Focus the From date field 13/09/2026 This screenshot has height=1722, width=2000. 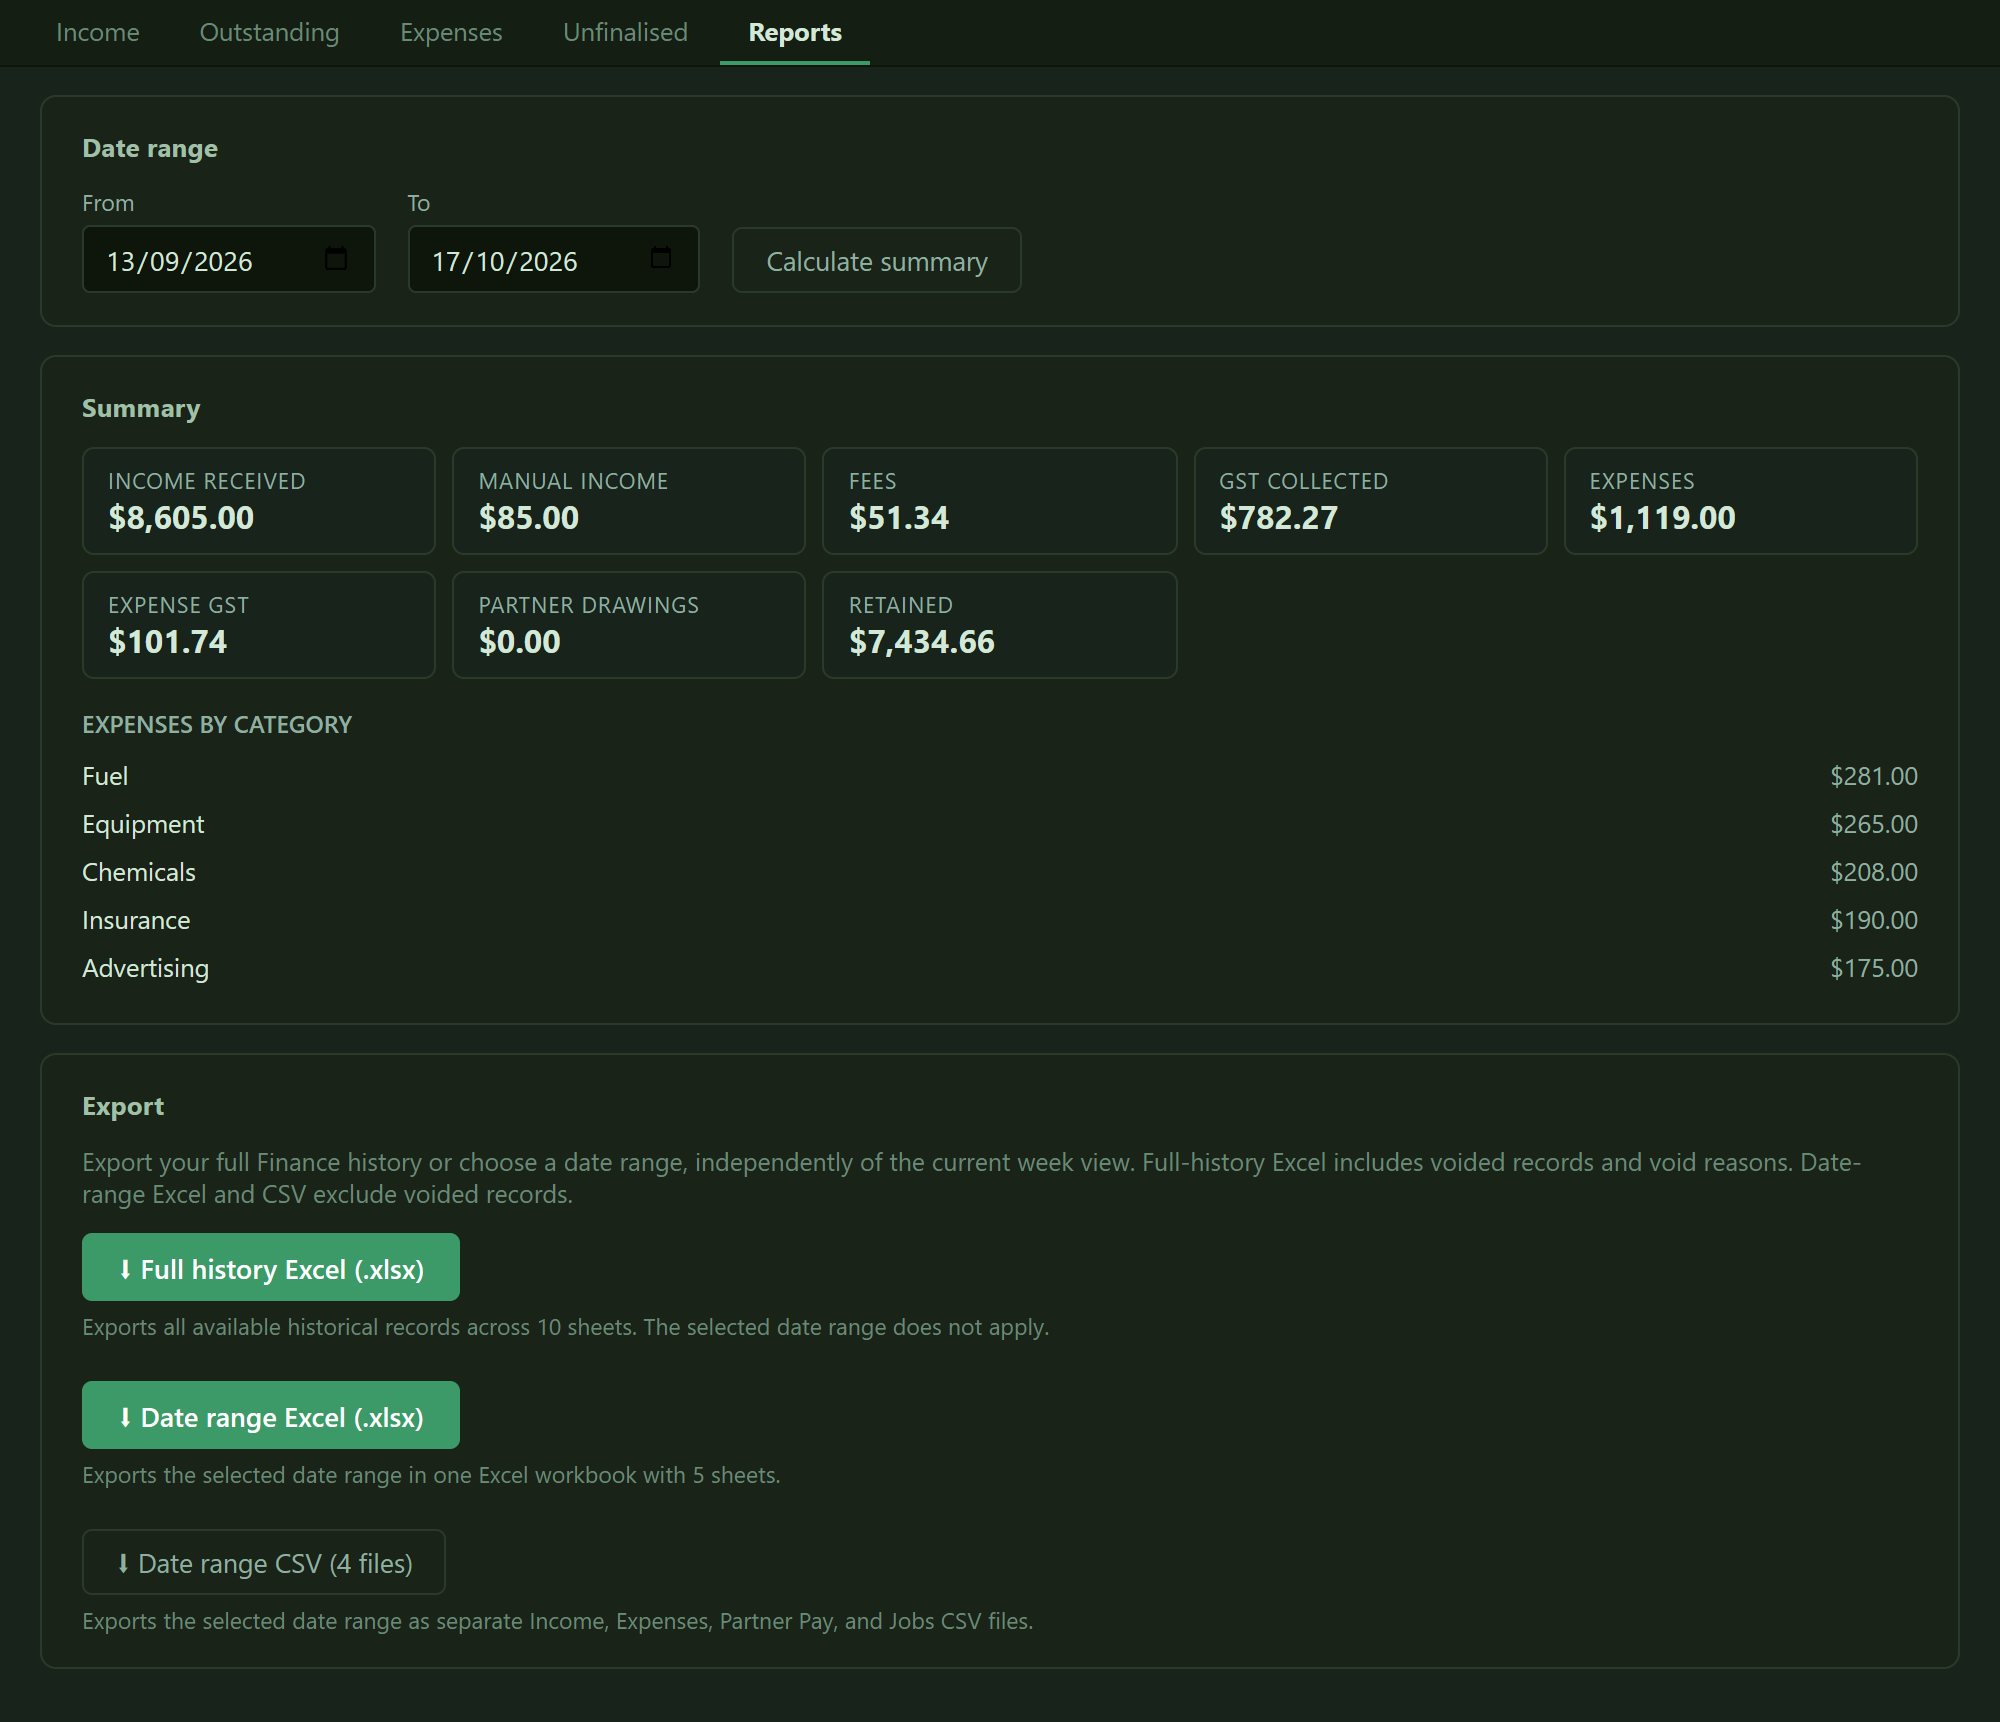[x=229, y=260]
